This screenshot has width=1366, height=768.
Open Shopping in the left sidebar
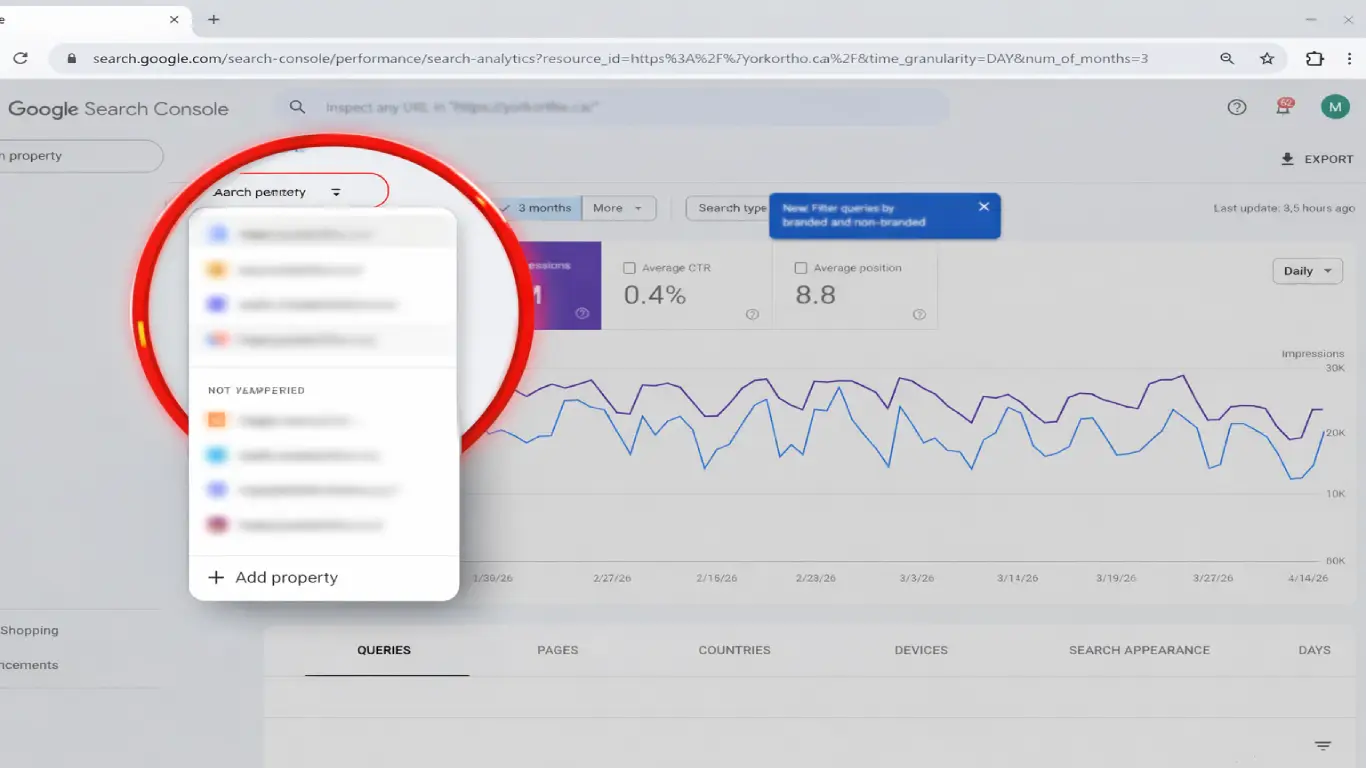tap(30, 631)
